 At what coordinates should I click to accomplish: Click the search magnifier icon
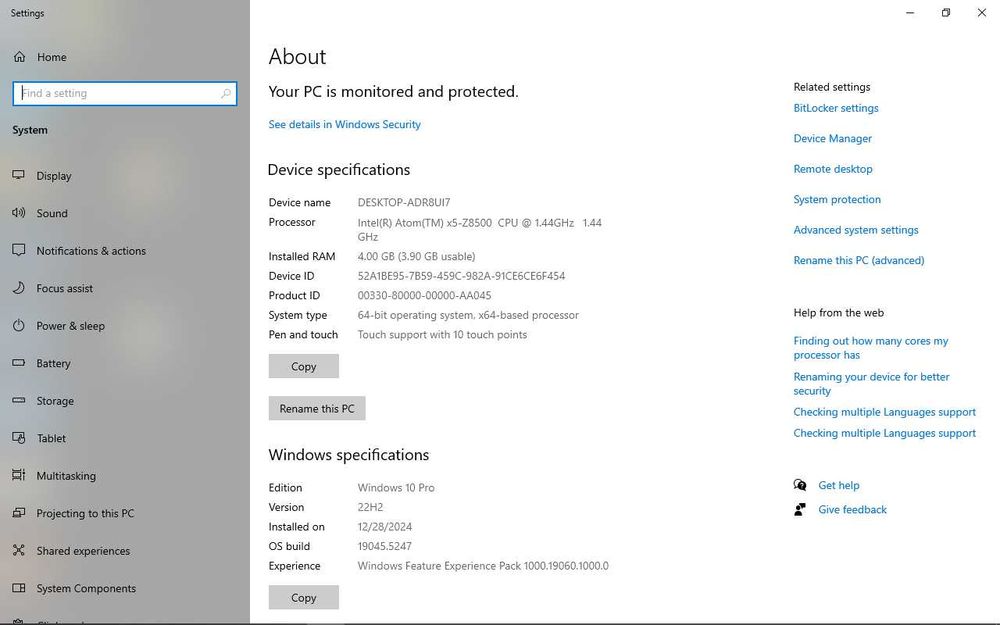click(x=226, y=93)
